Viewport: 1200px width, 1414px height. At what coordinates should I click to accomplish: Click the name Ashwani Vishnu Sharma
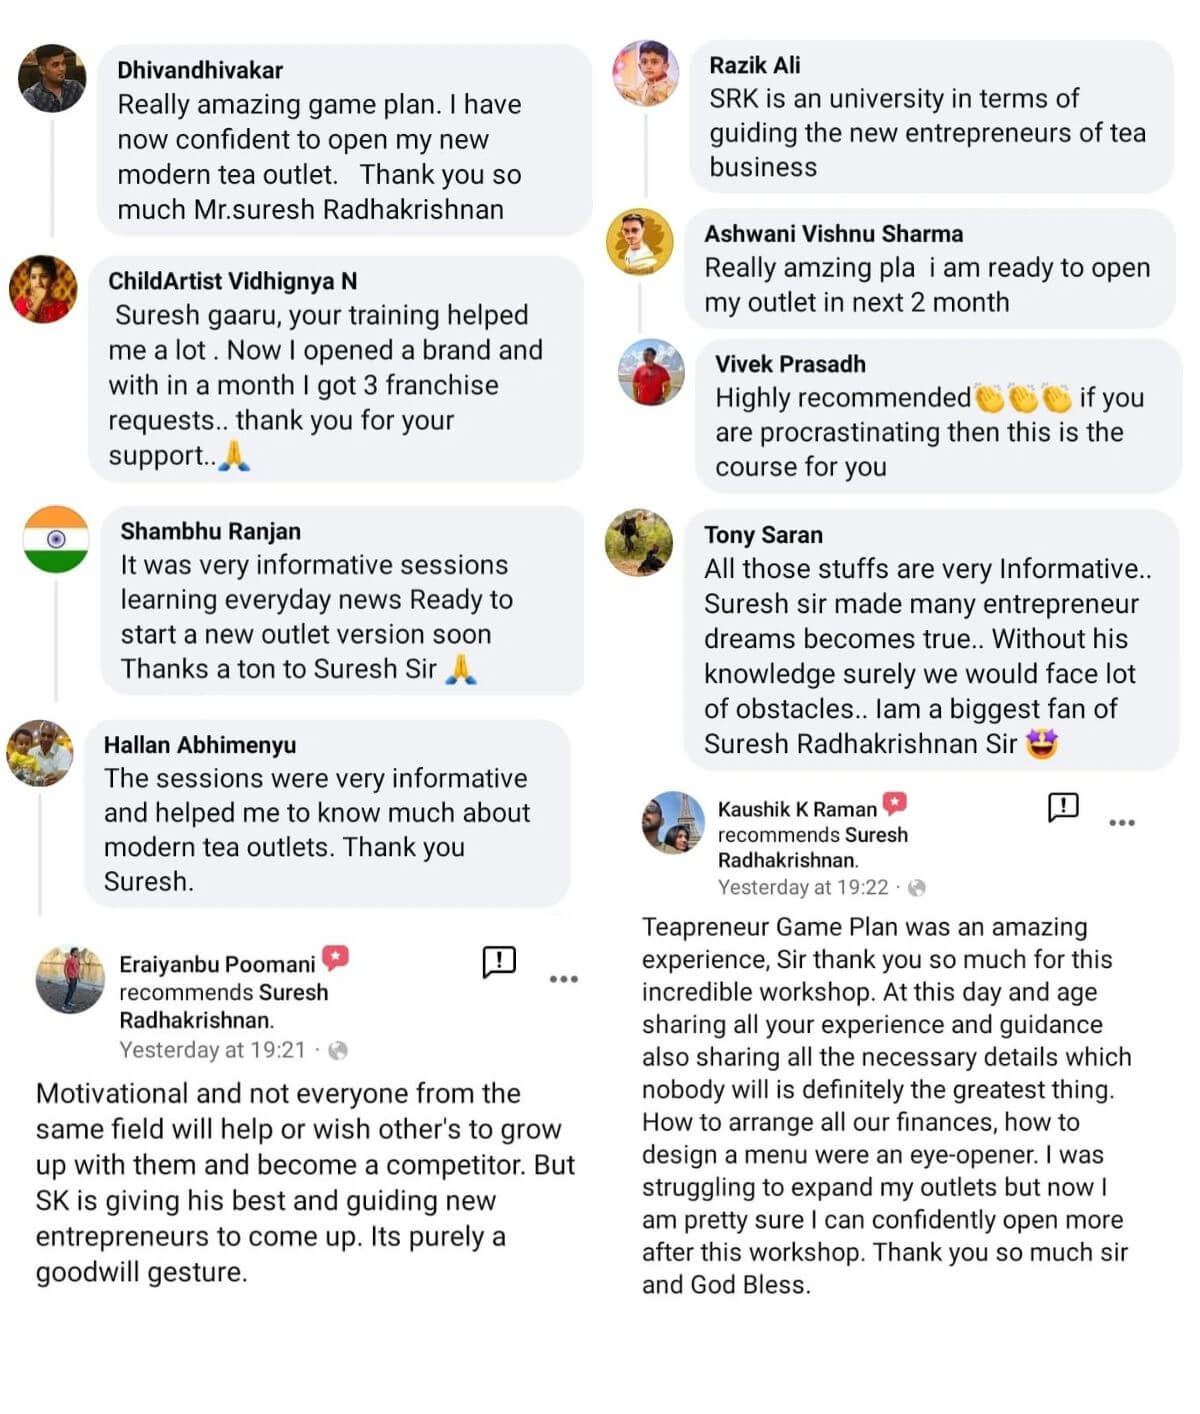[x=834, y=234]
